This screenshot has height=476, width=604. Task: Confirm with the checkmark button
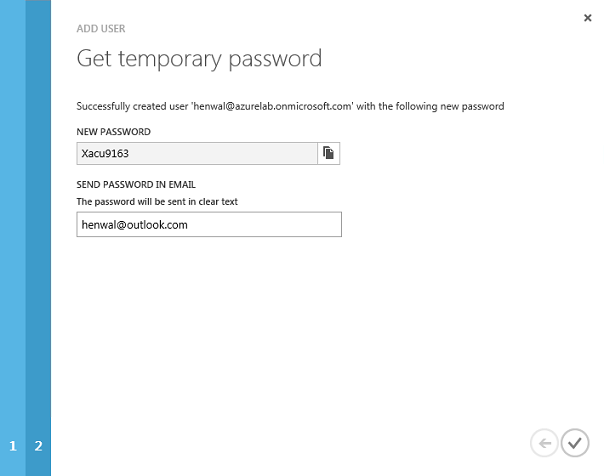click(x=575, y=443)
